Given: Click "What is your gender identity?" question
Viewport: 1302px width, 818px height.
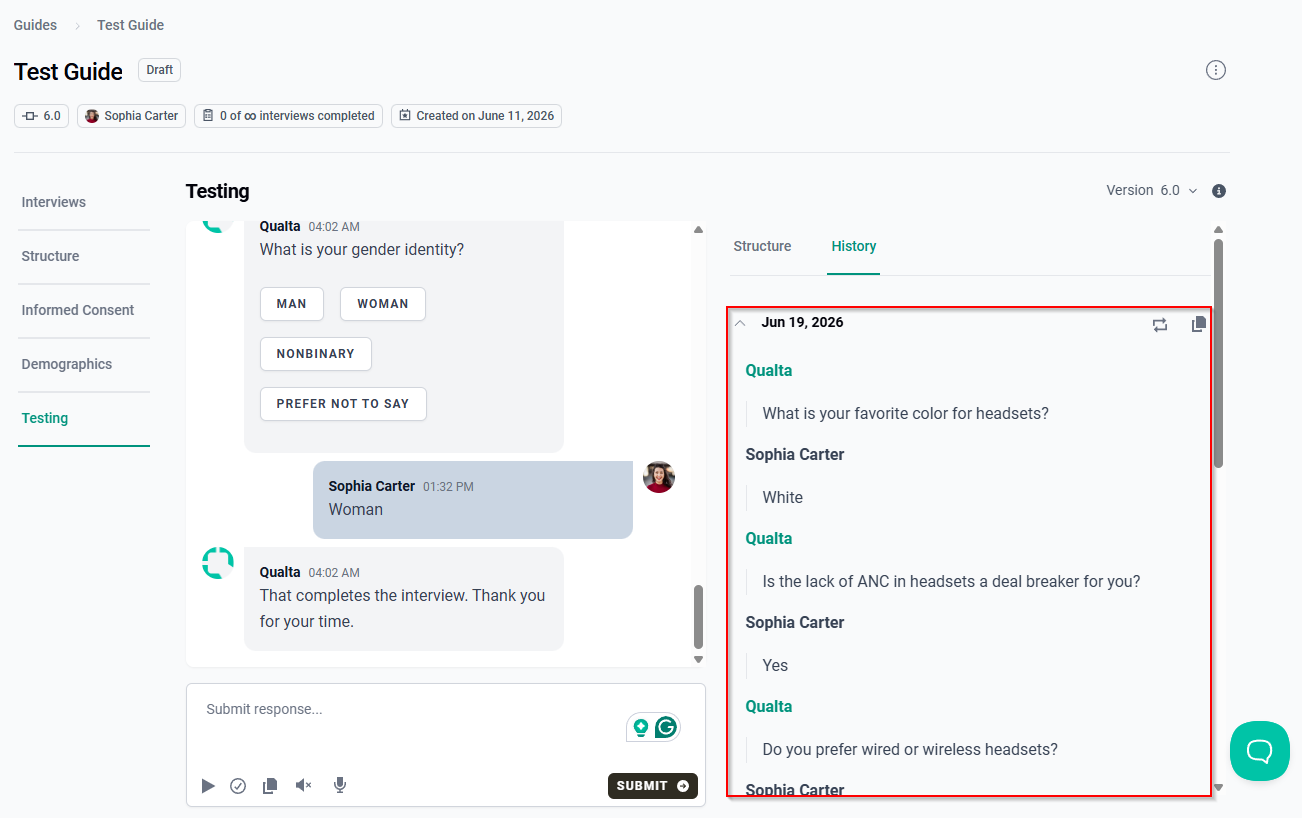Looking at the screenshot, I should [x=362, y=250].
